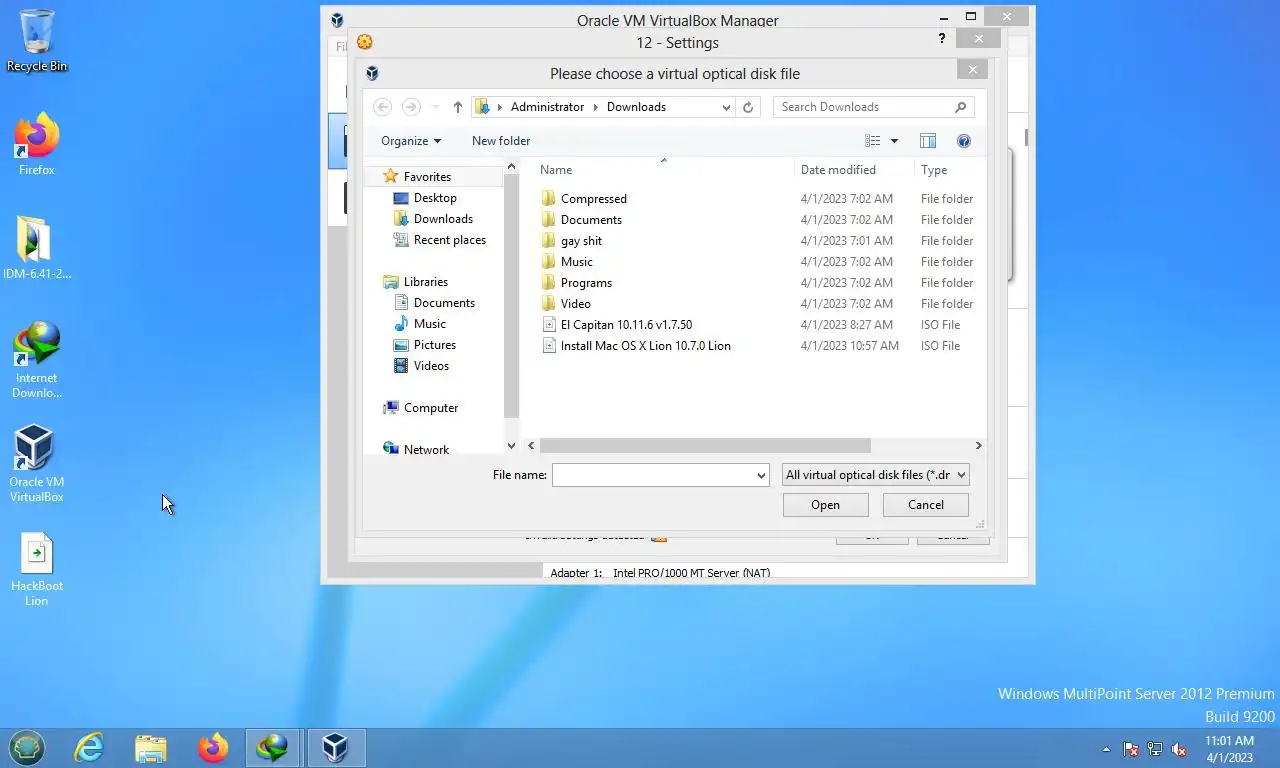This screenshot has width=1280, height=768.
Task: Select Videos under Libraries
Action: [x=431, y=366]
